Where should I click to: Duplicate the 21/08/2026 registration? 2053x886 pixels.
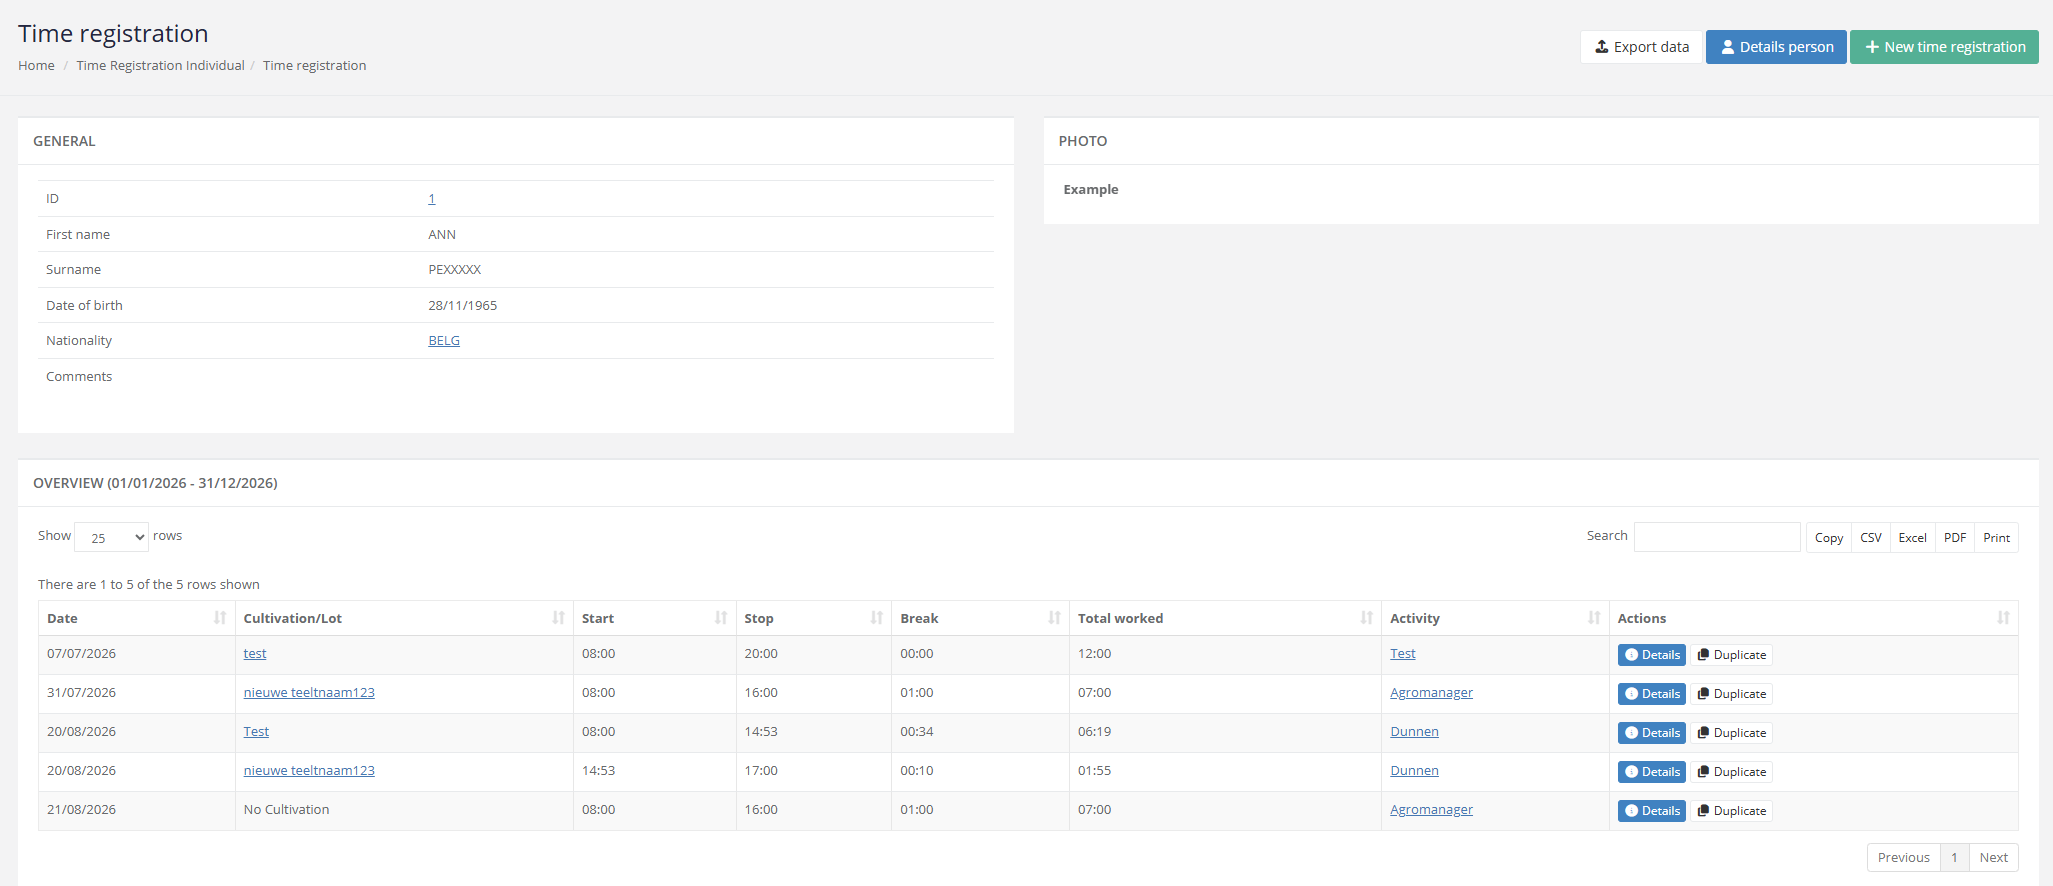tap(1732, 811)
